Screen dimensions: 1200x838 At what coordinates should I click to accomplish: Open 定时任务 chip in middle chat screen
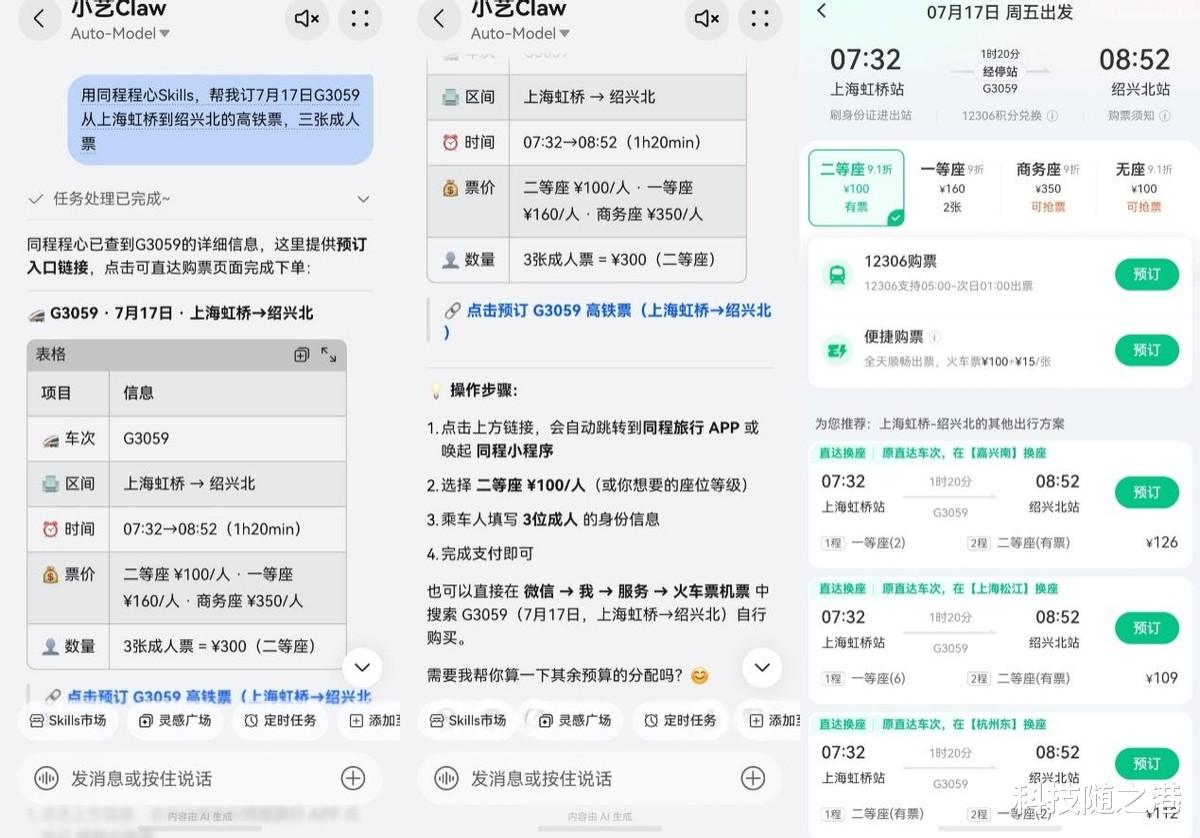pos(682,720)
